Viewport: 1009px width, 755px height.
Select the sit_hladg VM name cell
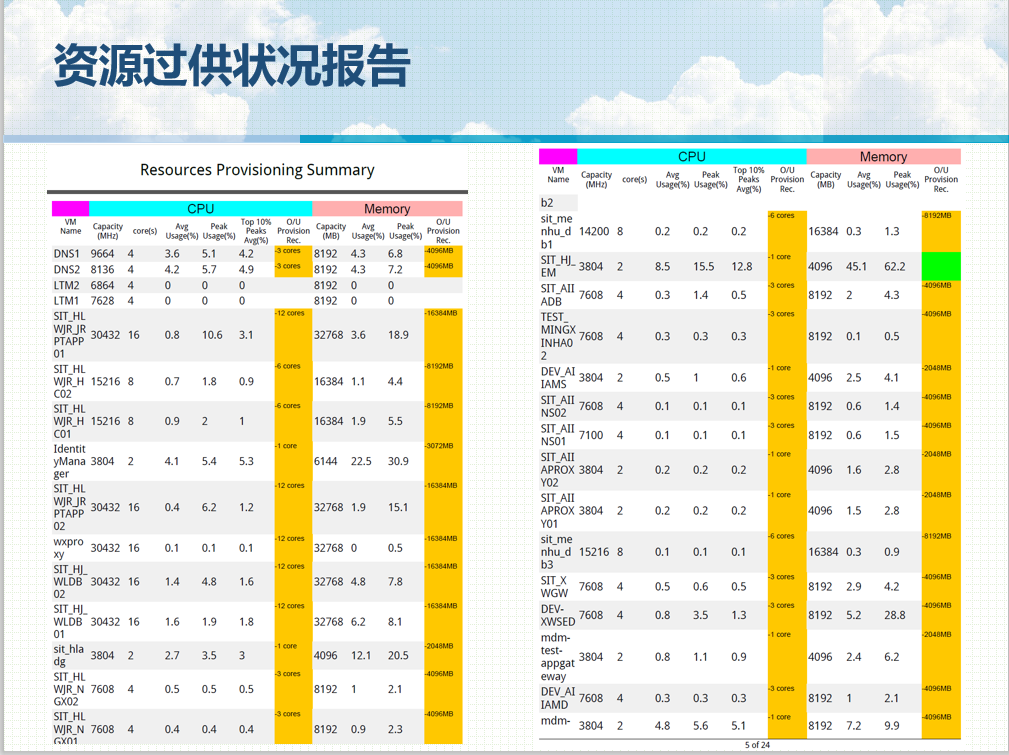click(69, 656)
